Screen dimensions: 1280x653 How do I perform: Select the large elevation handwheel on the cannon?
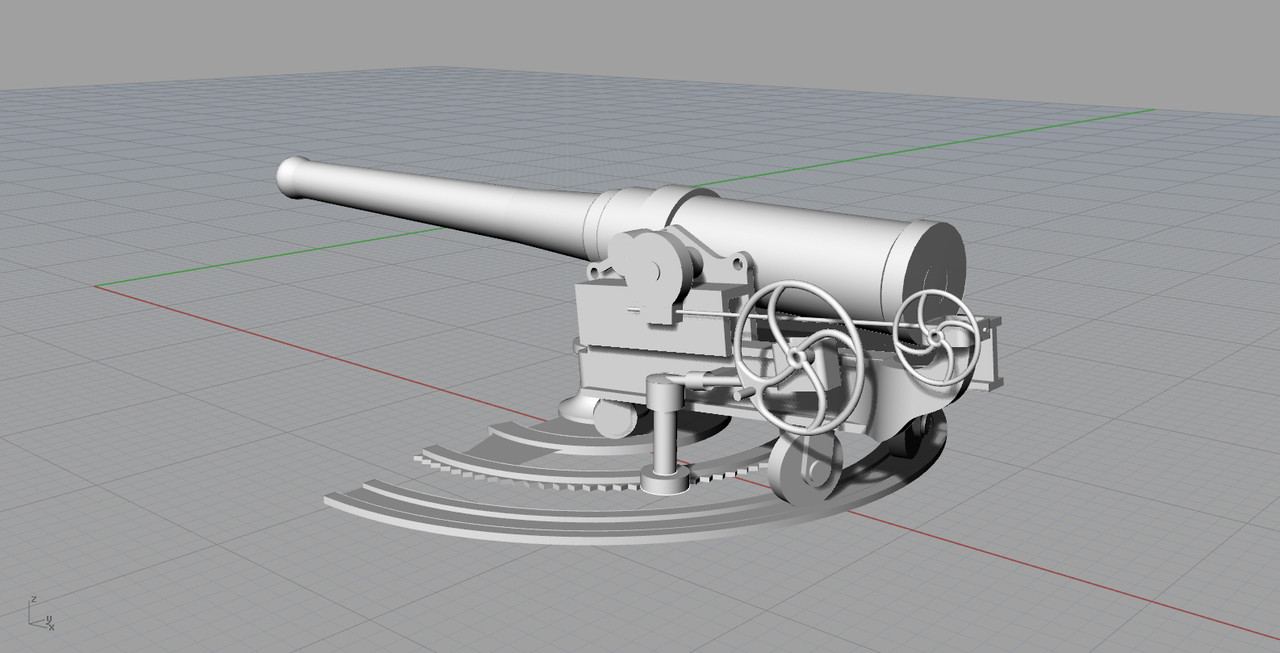pyautogui.click(x=798, y=356)
